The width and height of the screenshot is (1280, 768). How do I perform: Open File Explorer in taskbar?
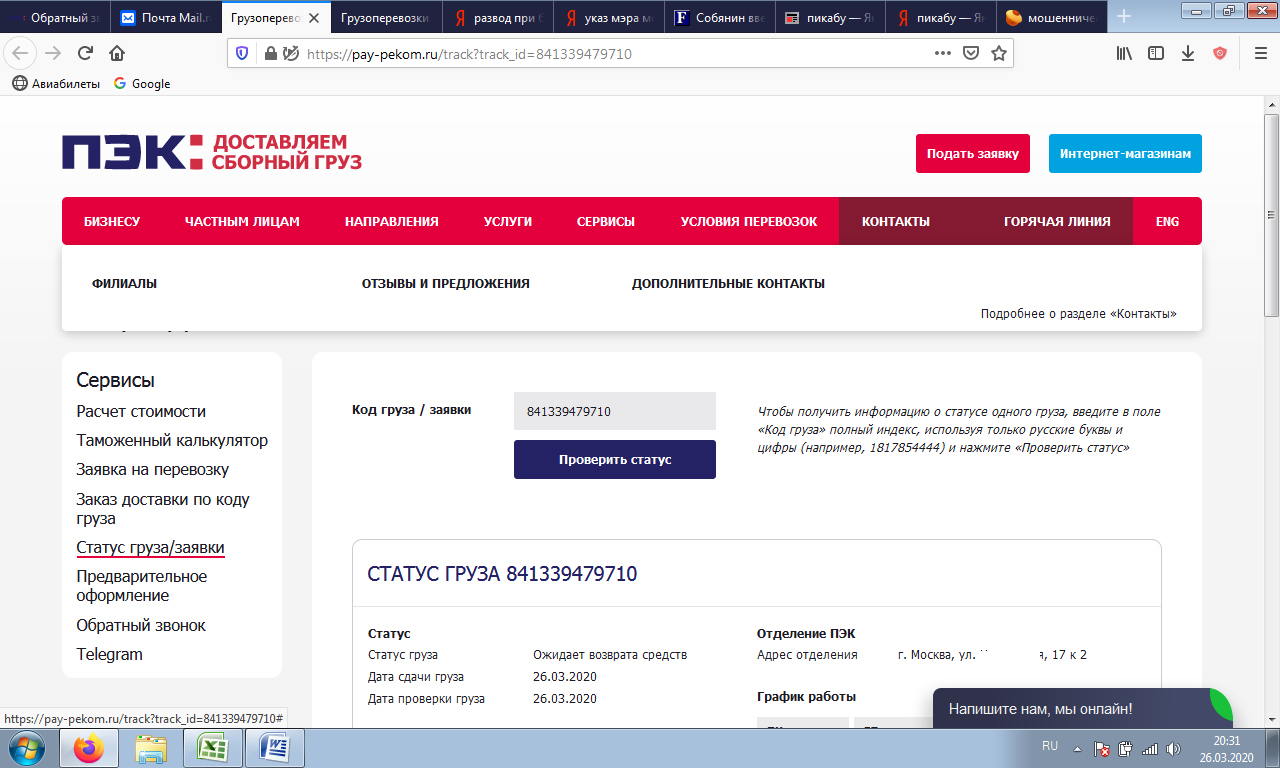point(151,748)
